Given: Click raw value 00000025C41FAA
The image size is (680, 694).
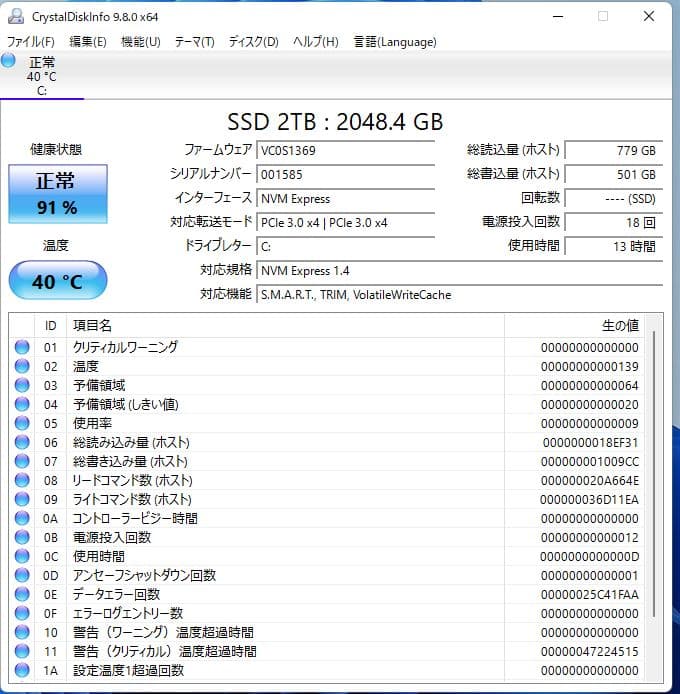Looking at the screenshot, I should coord(590,595).
